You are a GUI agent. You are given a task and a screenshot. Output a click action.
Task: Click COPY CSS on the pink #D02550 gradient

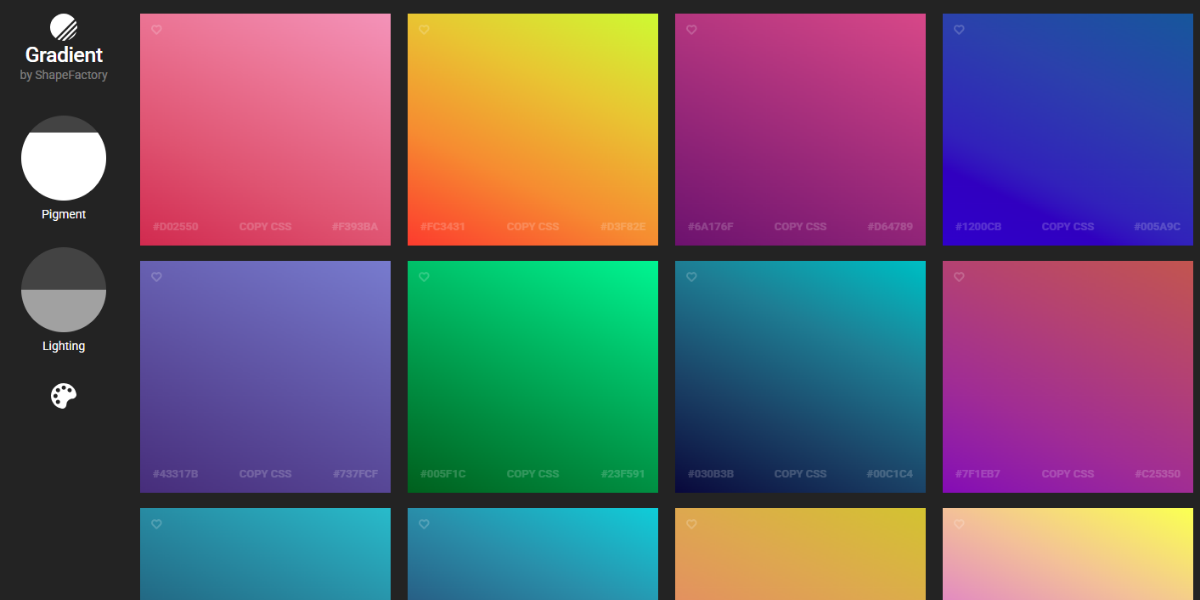coord(264,226)
